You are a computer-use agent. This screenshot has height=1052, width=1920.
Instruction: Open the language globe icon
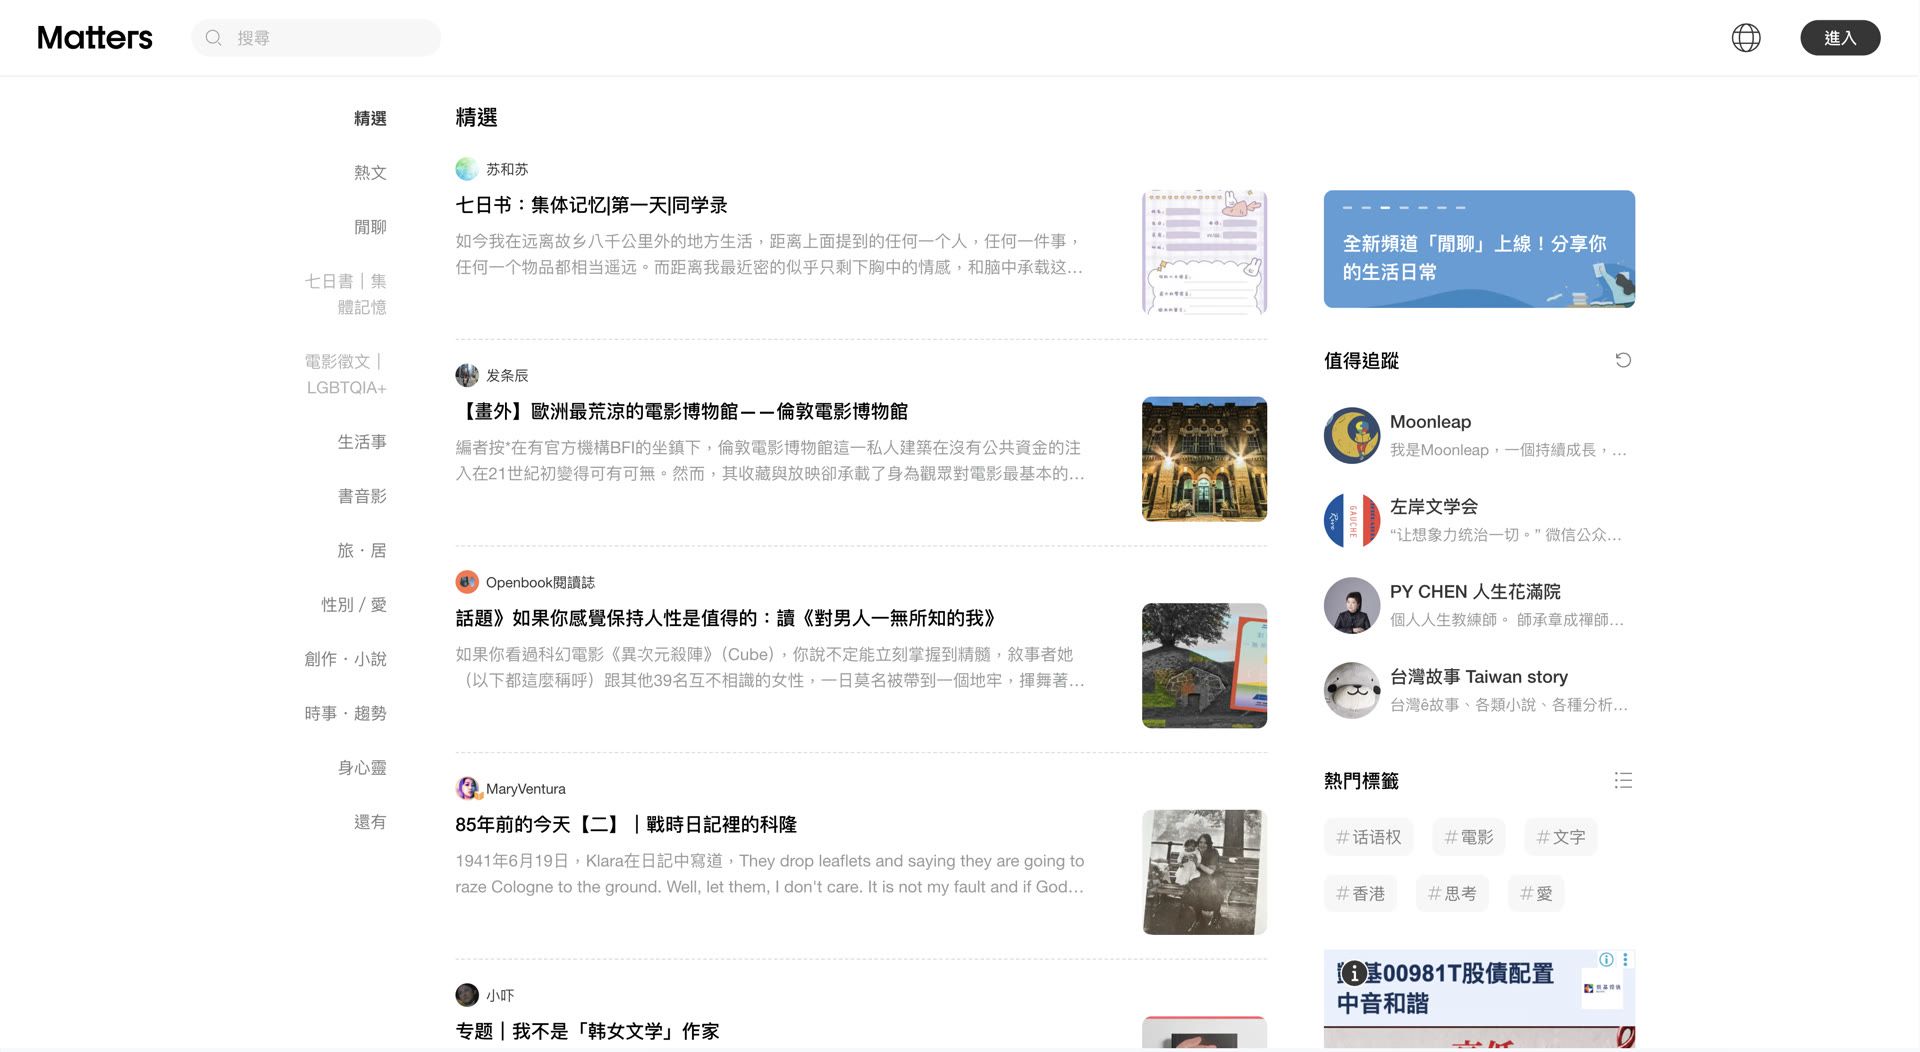1746,38
